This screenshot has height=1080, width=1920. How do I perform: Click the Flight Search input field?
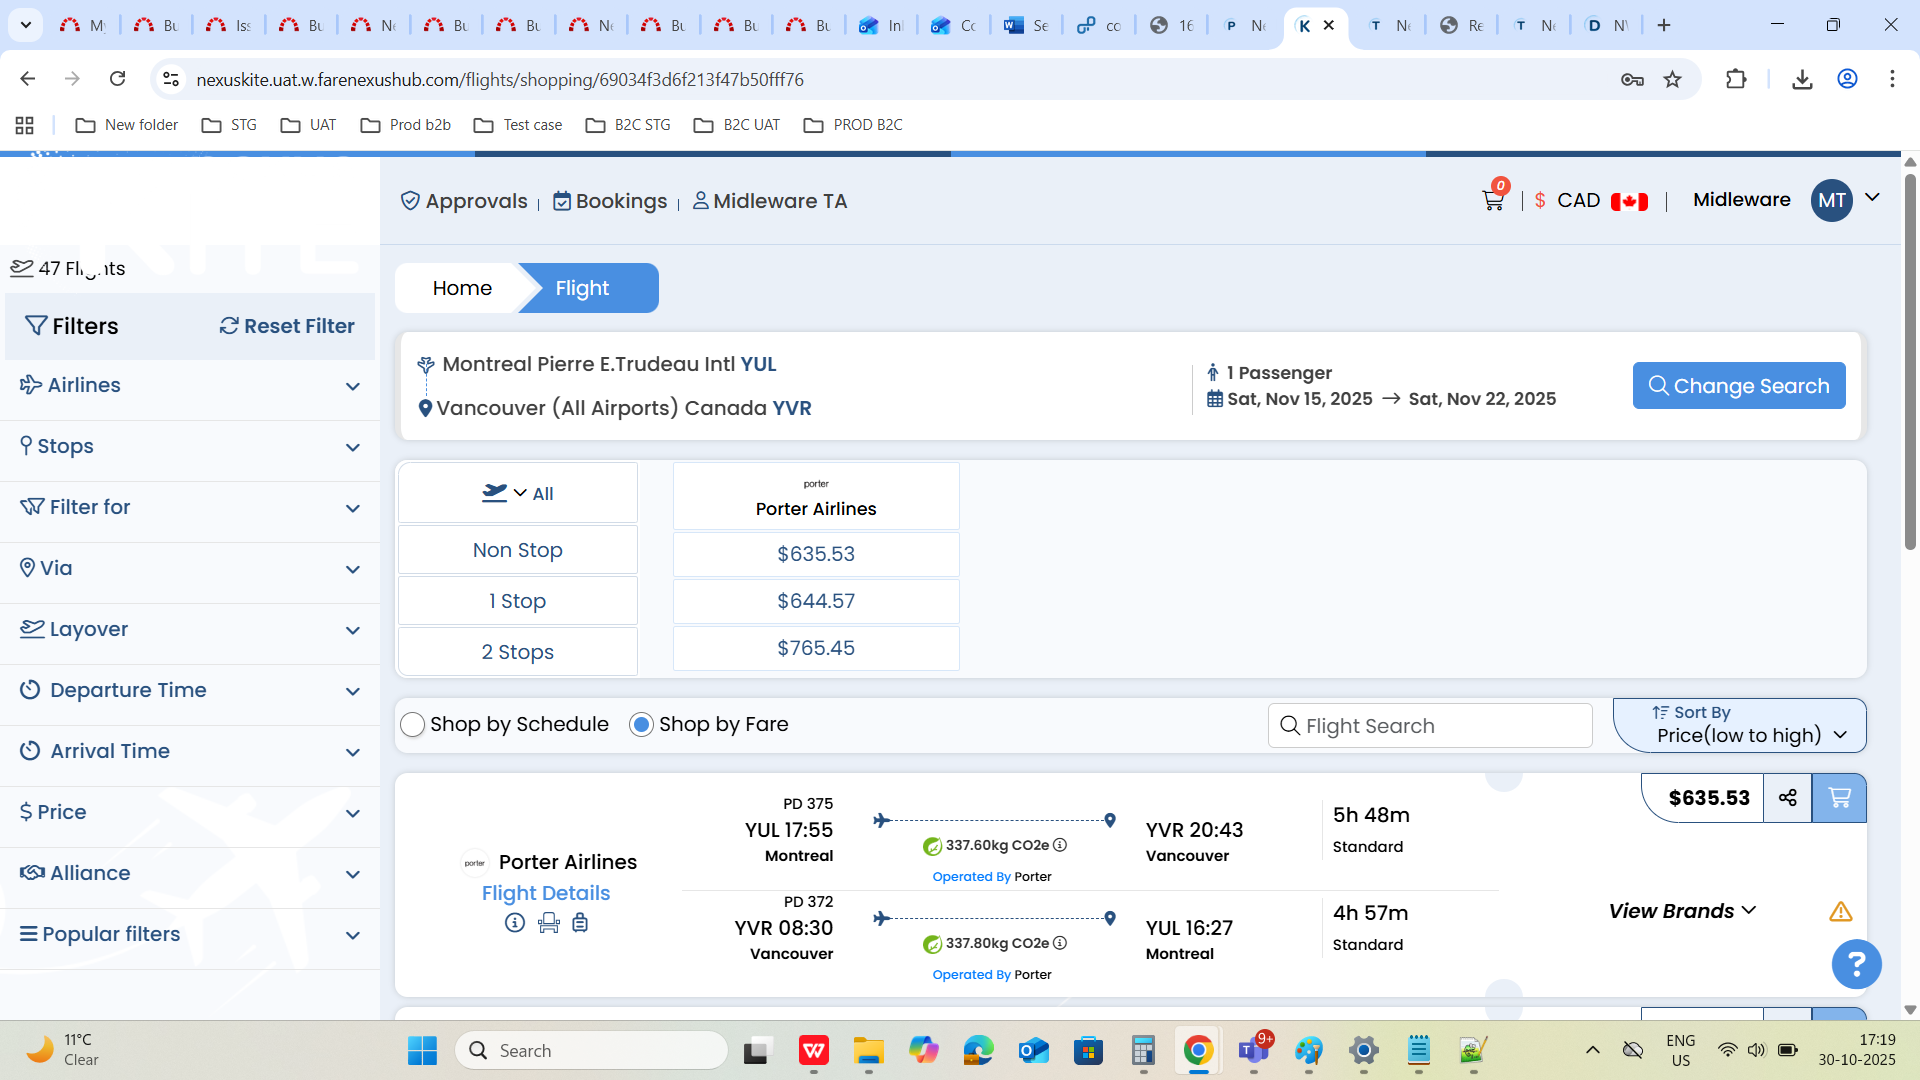pyautogui.click(x=1430, y=726)
